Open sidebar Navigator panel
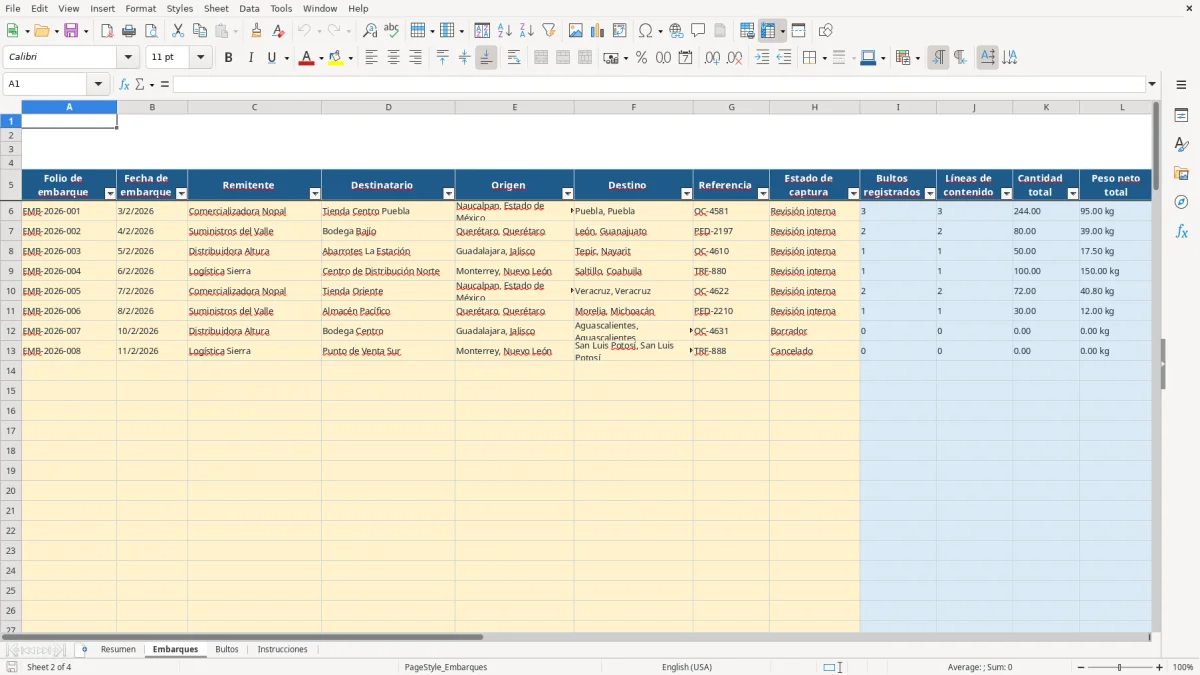The width and height of the screenshot is (1200, 675). tap(1181, 202)
